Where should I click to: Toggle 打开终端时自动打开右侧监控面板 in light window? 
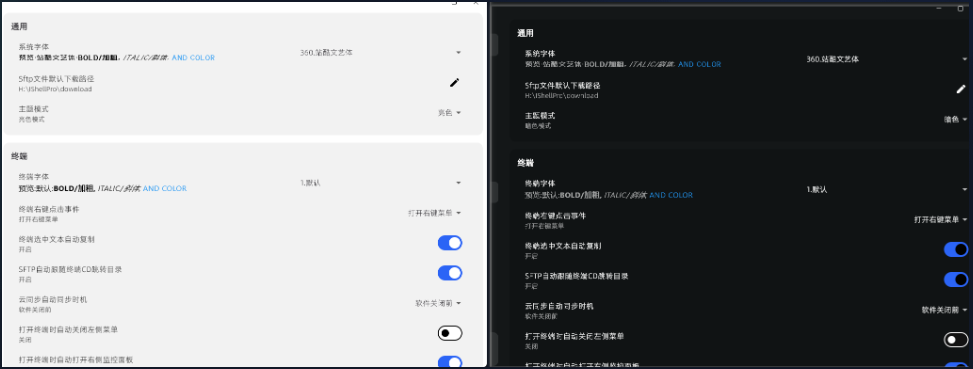pos(450,362)
